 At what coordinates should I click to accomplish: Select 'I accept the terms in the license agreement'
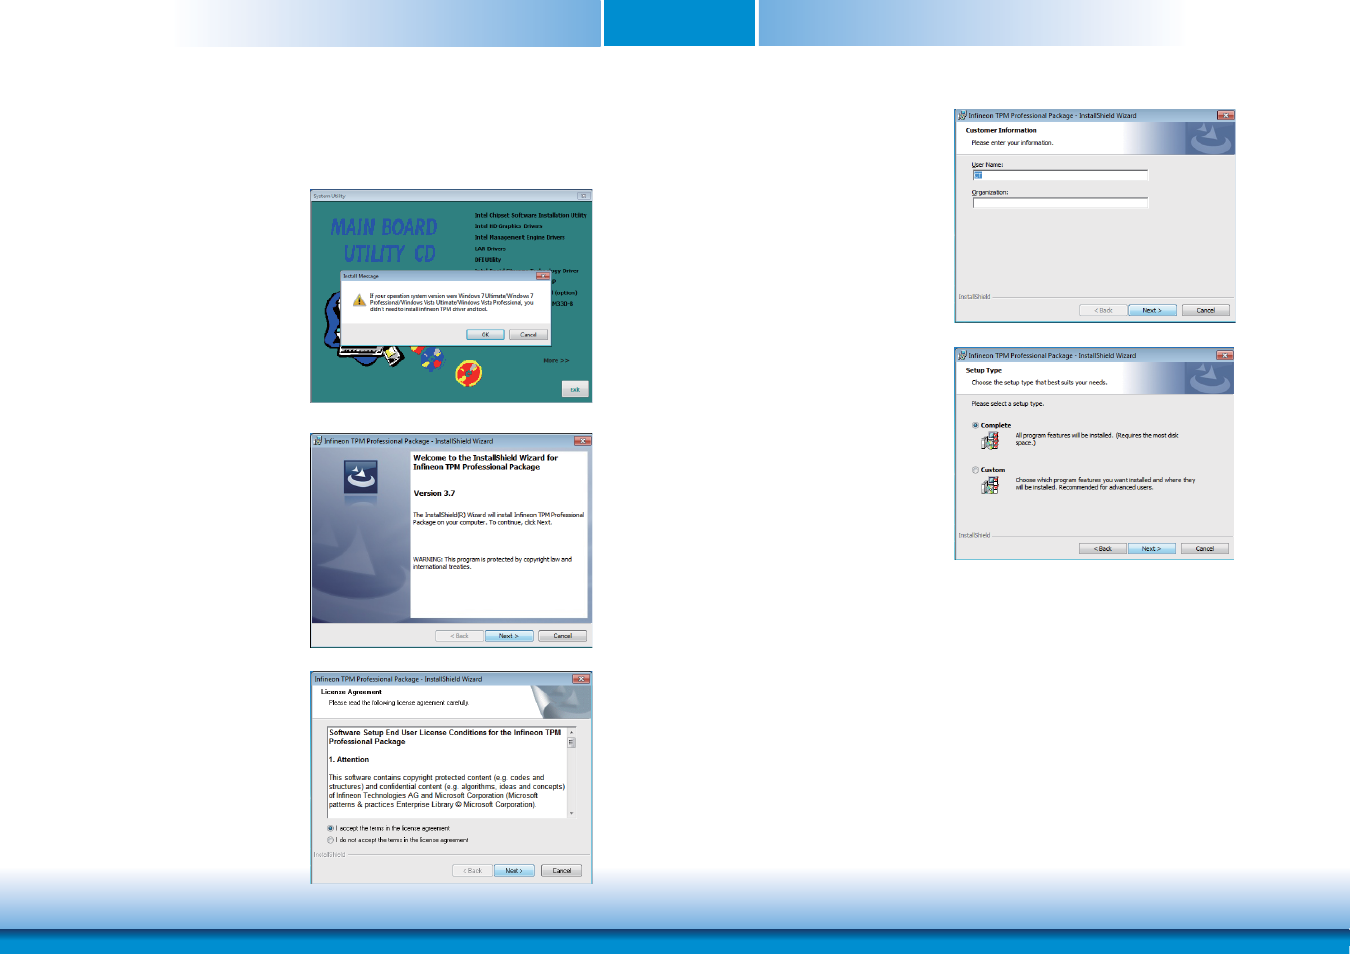pos(389,828)
